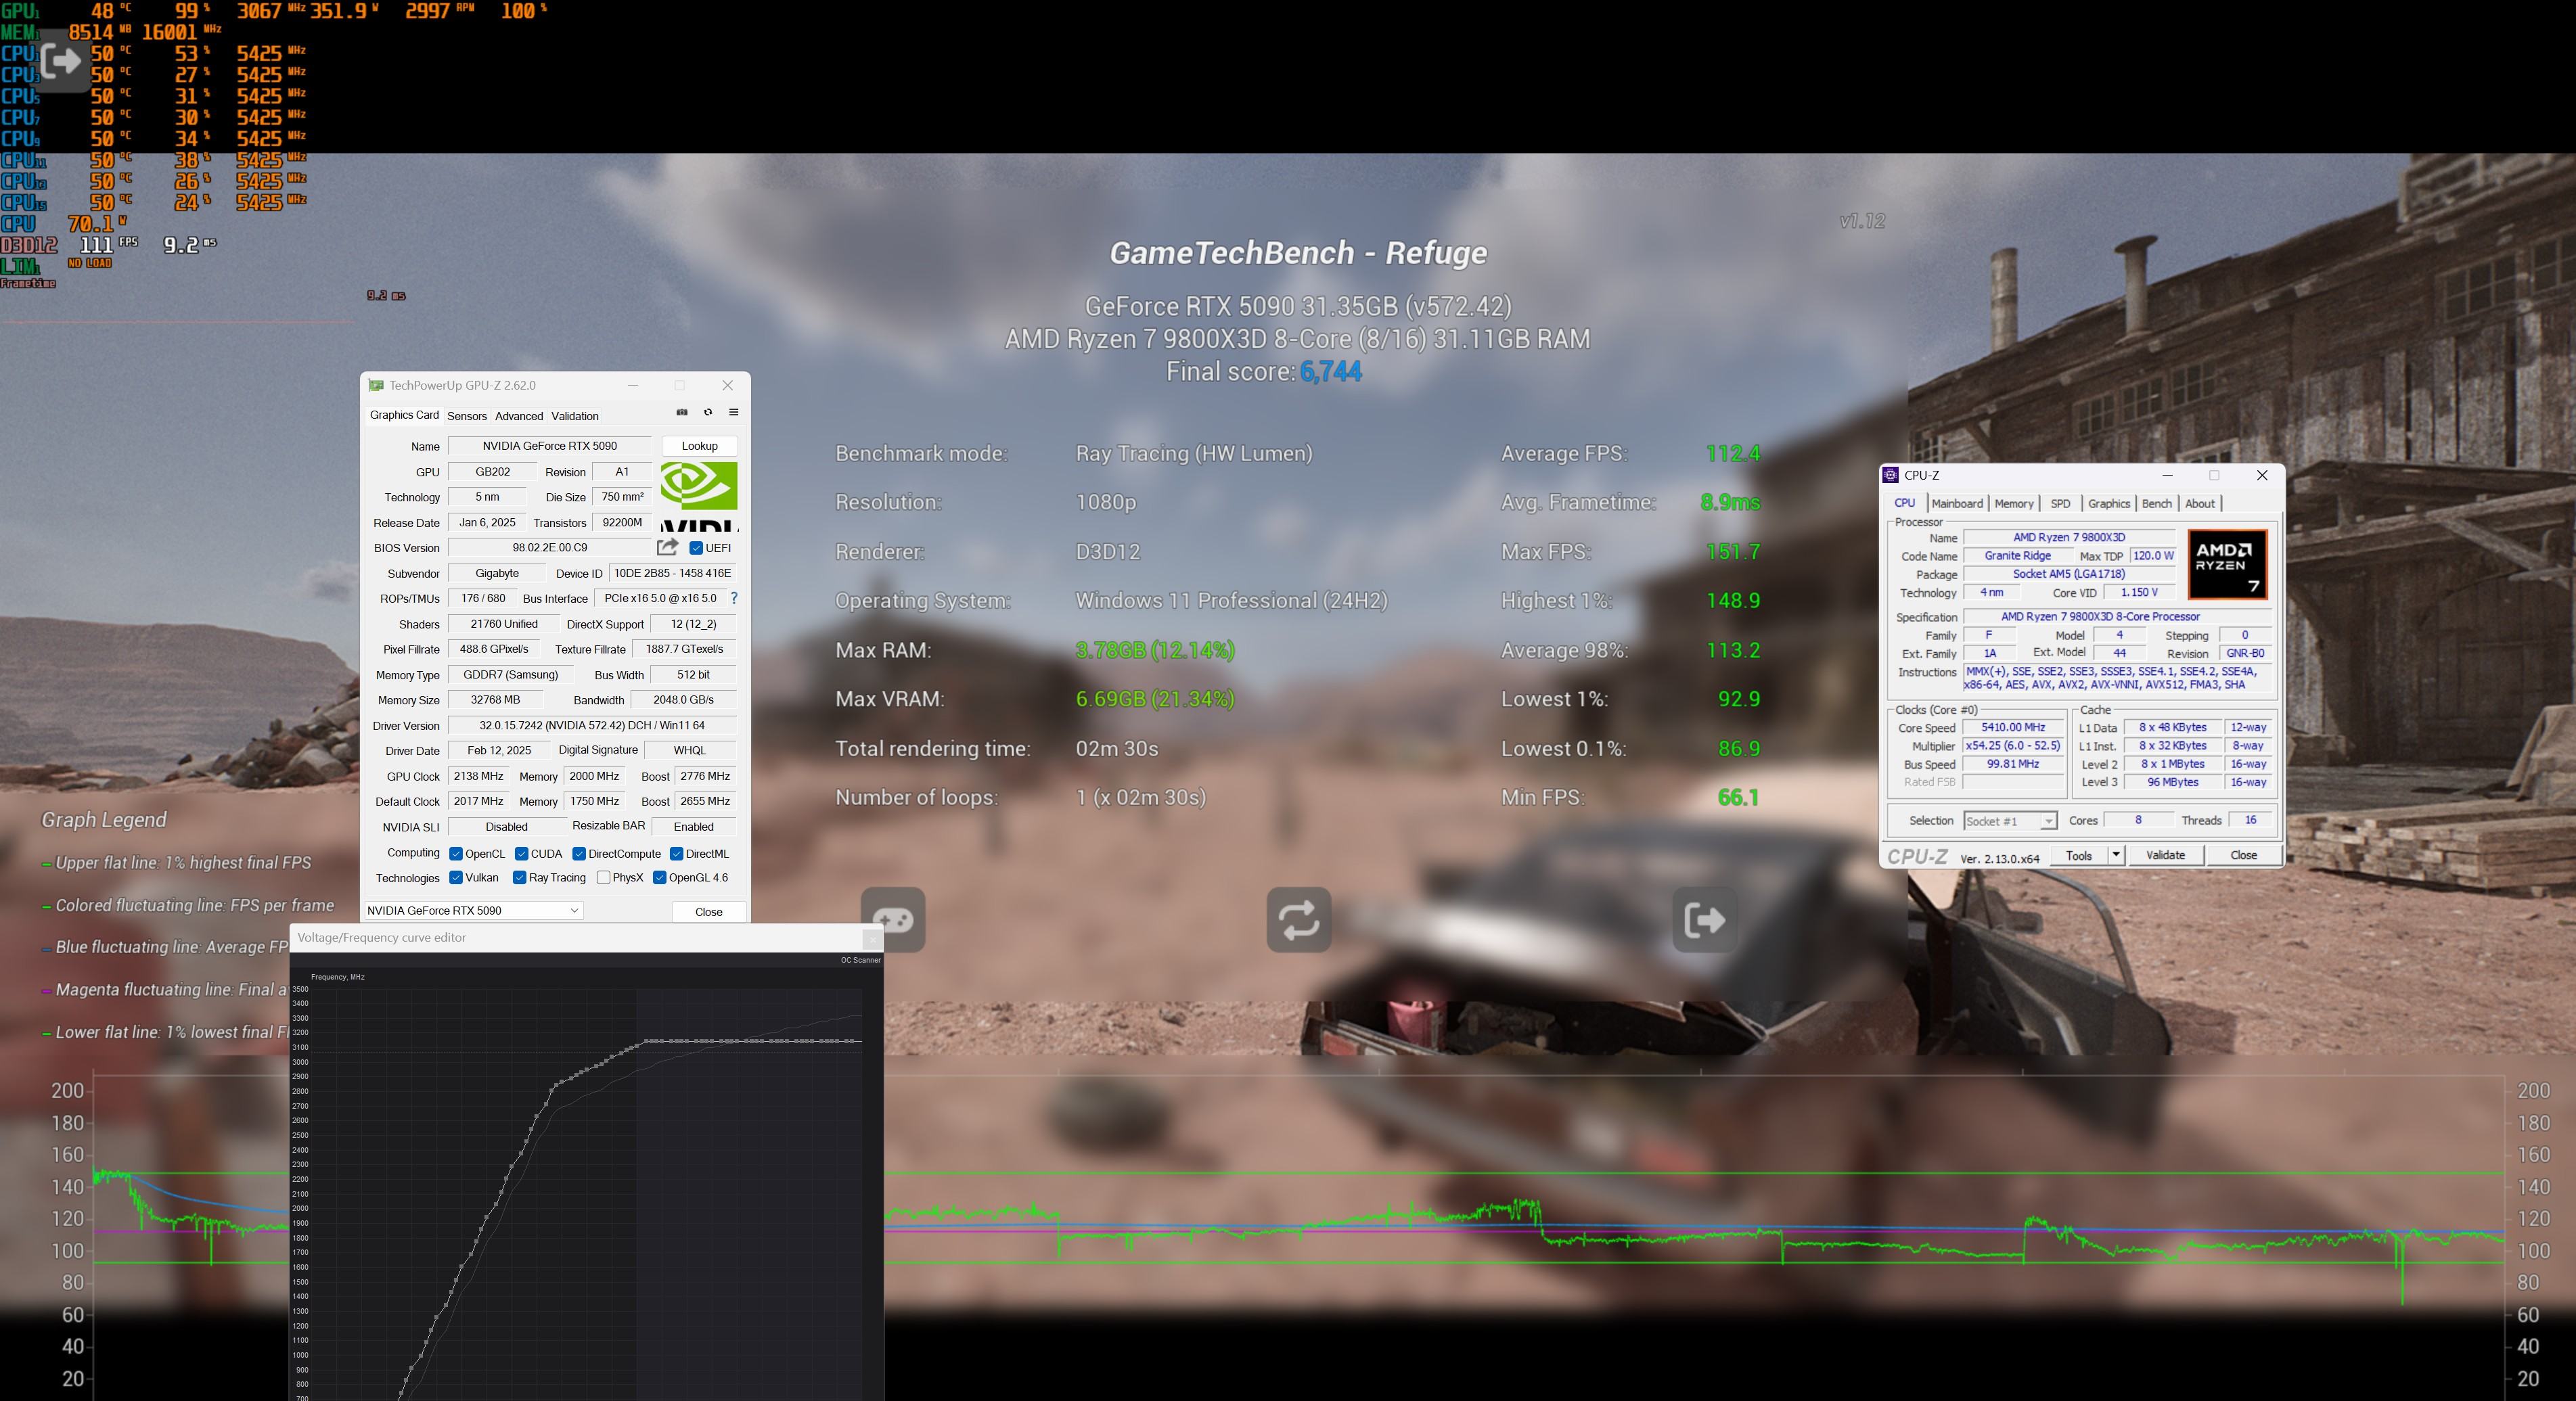Image resolution: width=2576 pixels, height=1401 pixels.
Task: Click the Validate button in CPU-Z
Action: [2165, 855]
